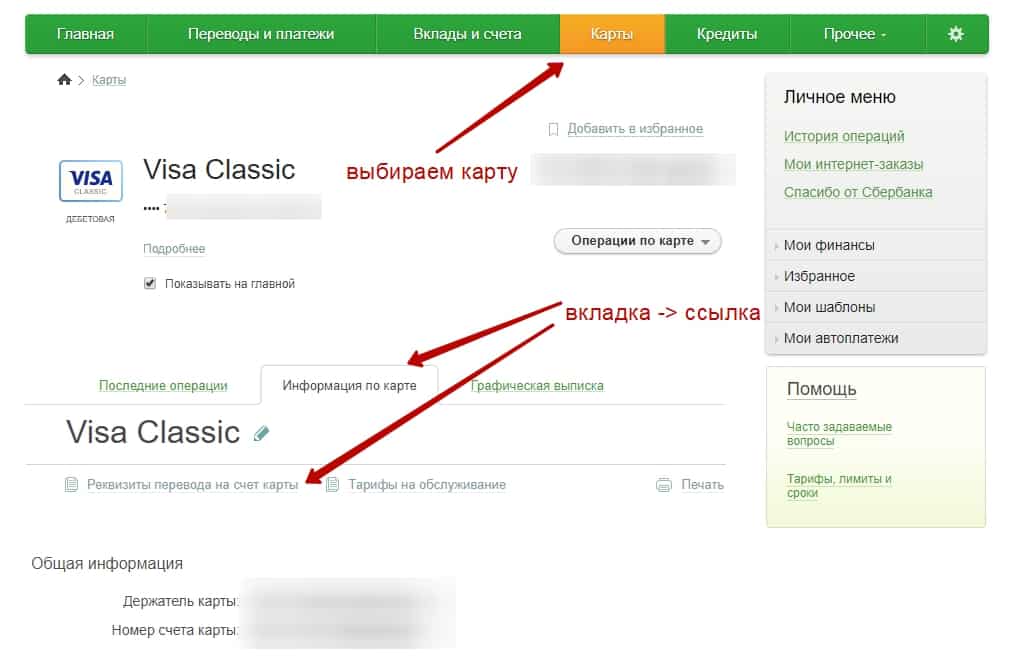
Task: Click the Подробнее link under card name
Action: click(x=174, y=249)
